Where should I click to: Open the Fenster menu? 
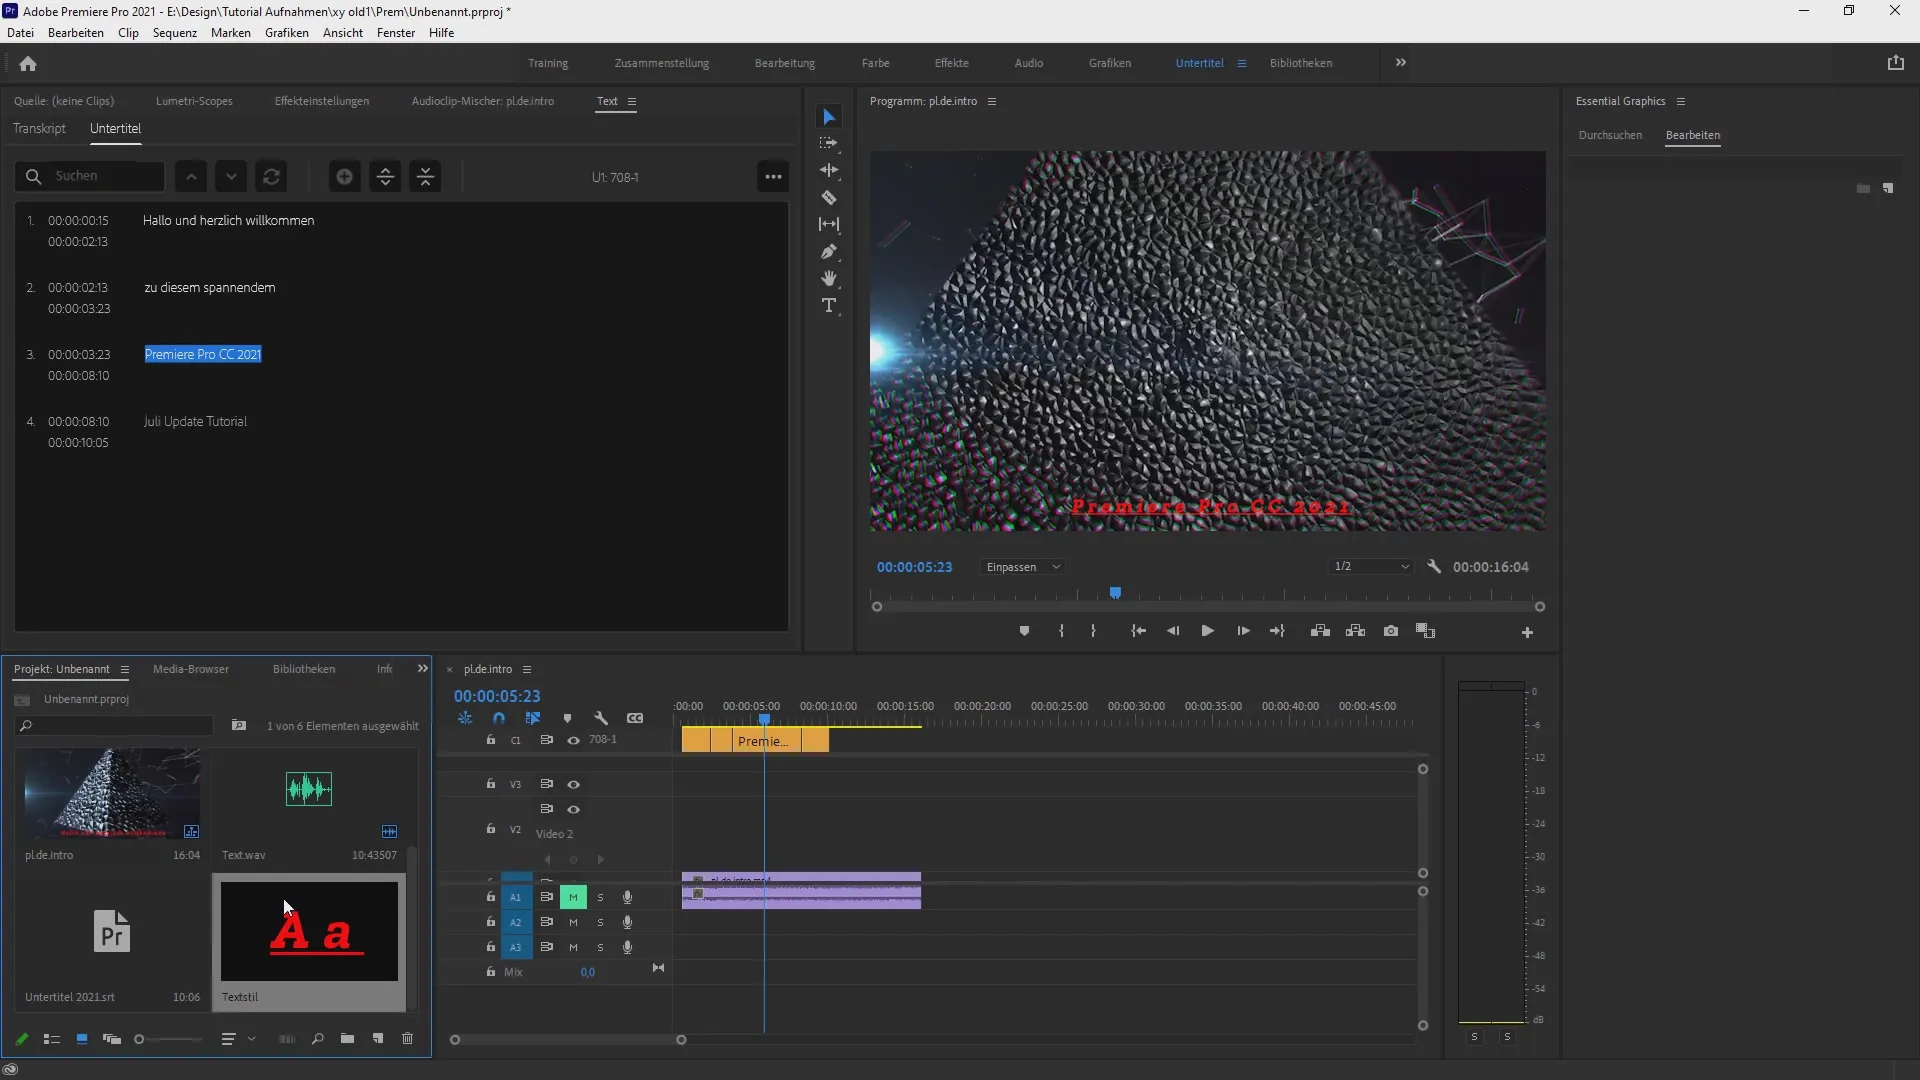tap(396, 33)
